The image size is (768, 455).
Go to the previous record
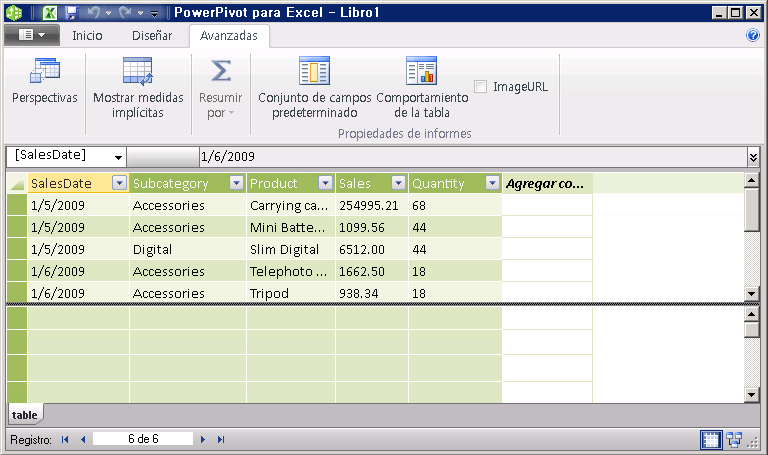[x=83, y=439]
